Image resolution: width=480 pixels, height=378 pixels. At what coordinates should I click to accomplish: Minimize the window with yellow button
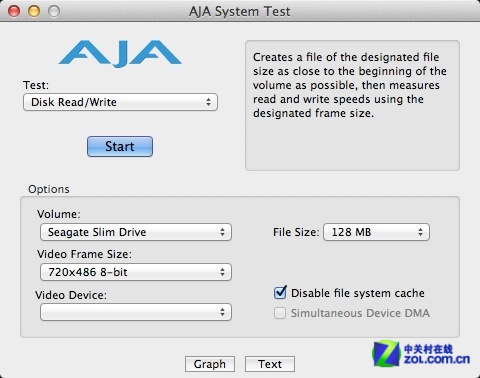[34, 11]
